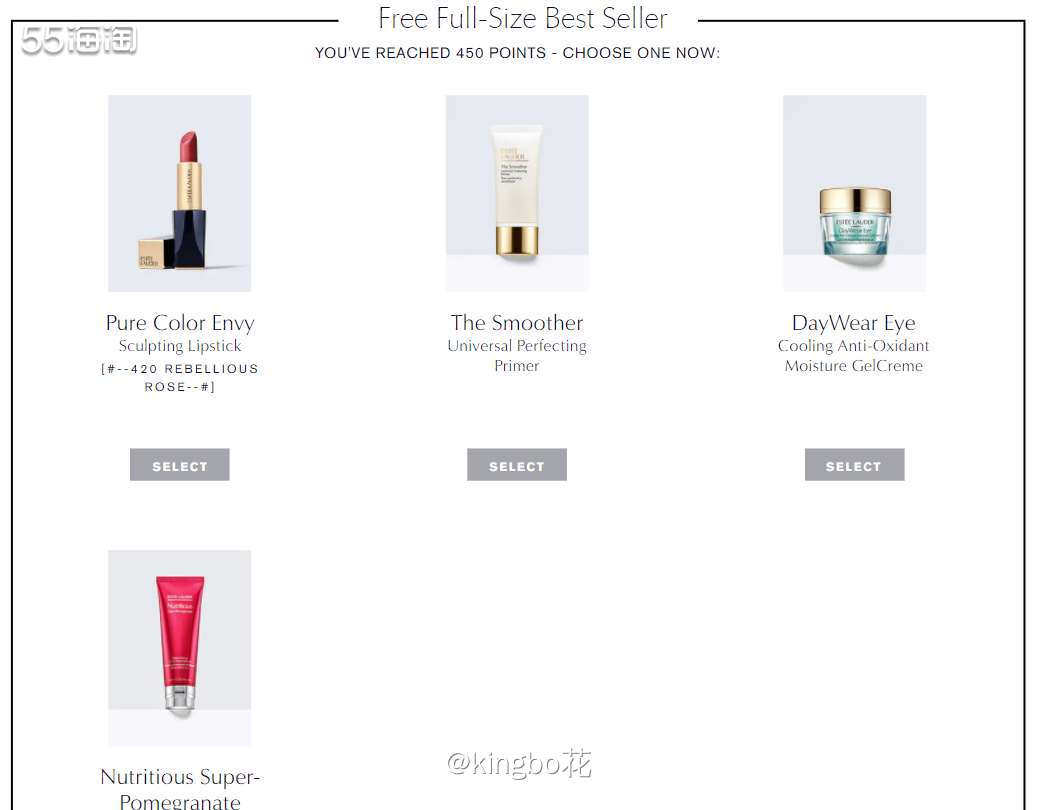Image resolution: width=1037 pixels, height=810 pixels.
Task: Select the DayWear Eye GelCreme reward
Action: [854, 465]
